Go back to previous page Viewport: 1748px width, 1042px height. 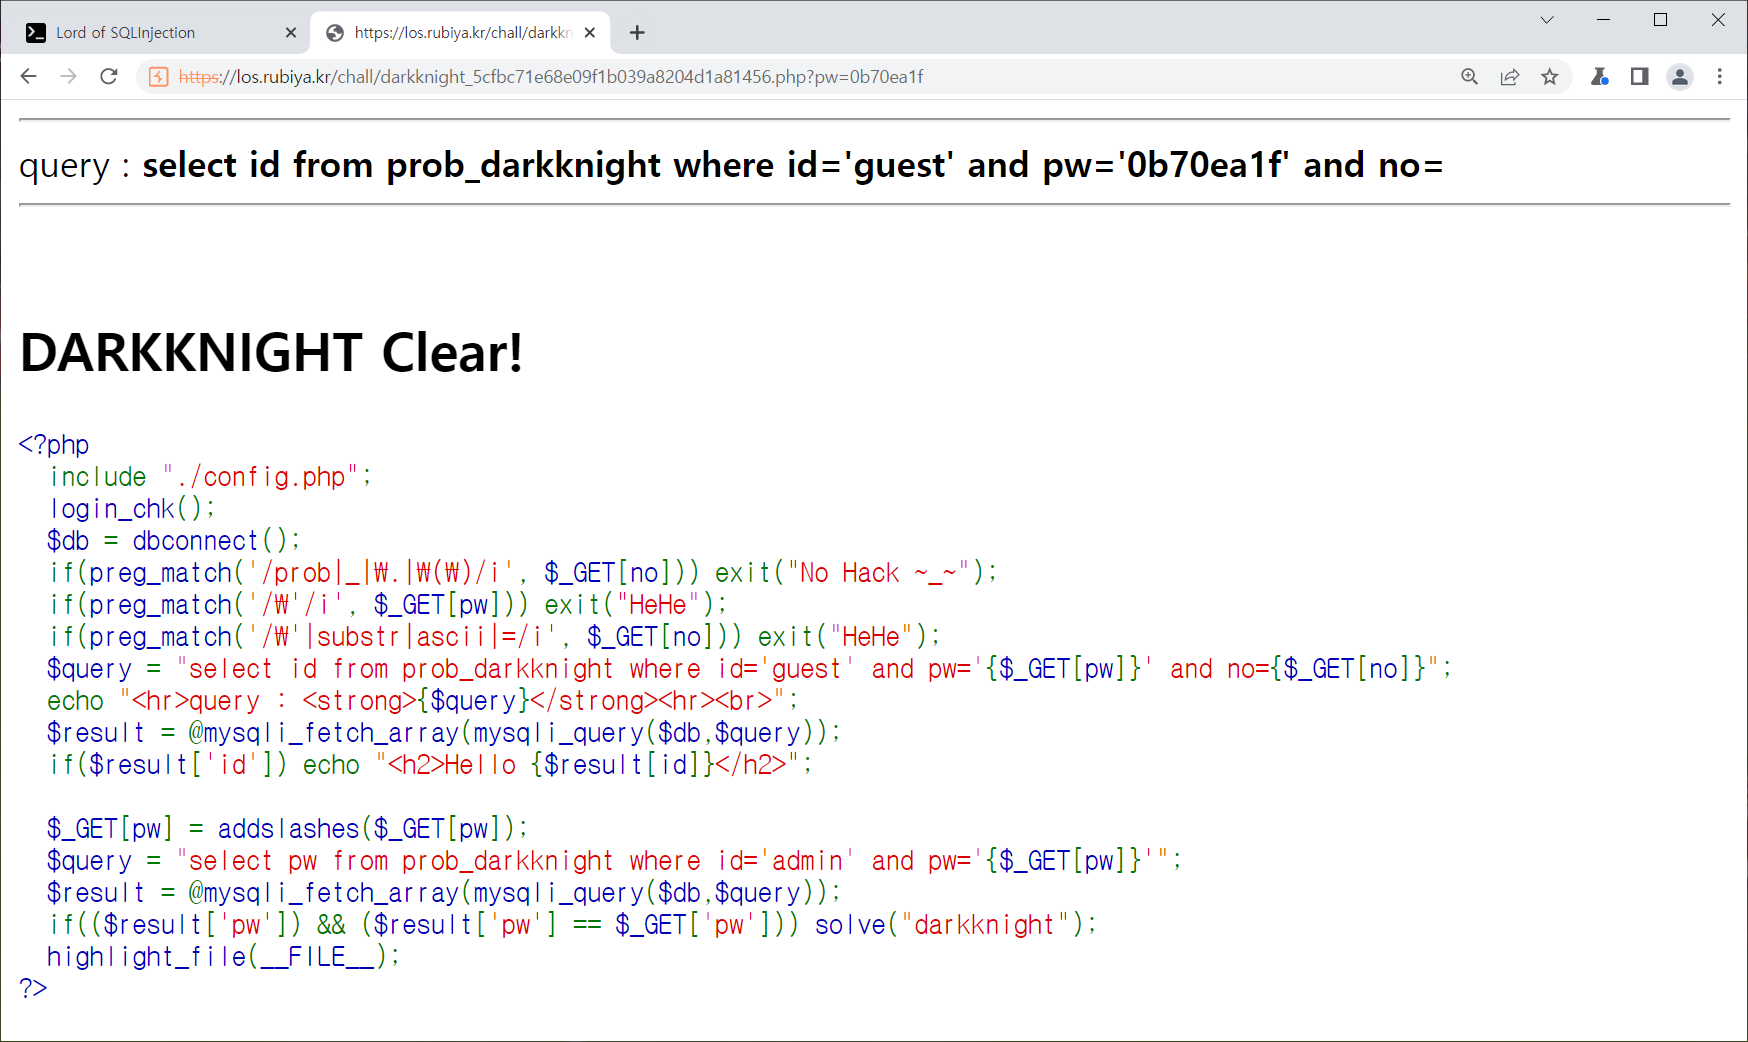tap(28, 76)
